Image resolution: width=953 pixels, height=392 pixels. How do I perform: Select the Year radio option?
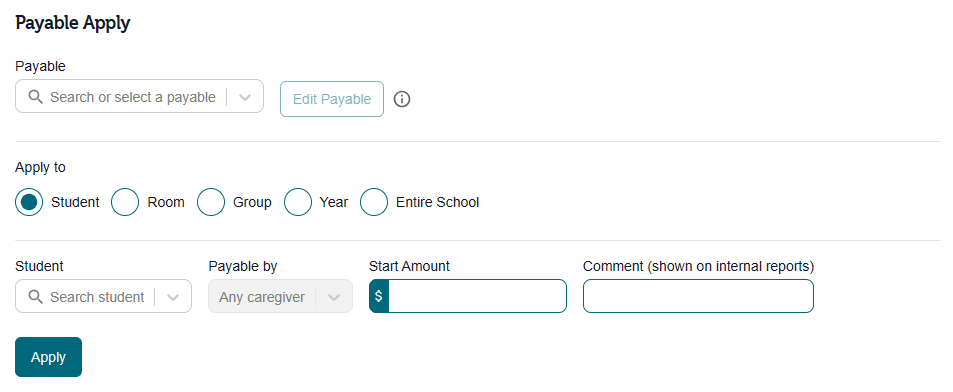(298, 202)
